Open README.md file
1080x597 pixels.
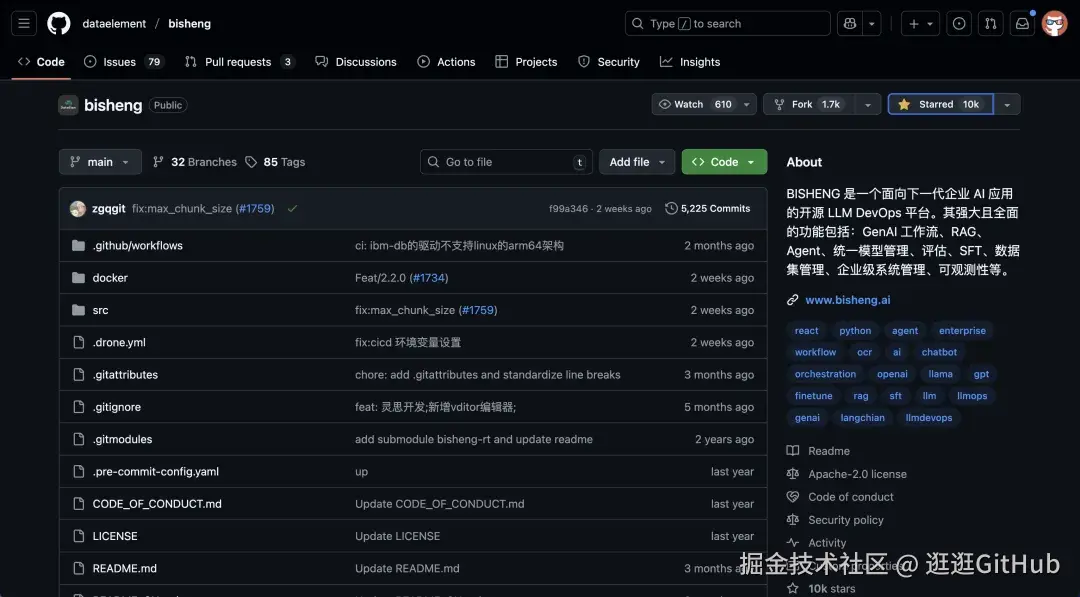(x=125, y=569)
